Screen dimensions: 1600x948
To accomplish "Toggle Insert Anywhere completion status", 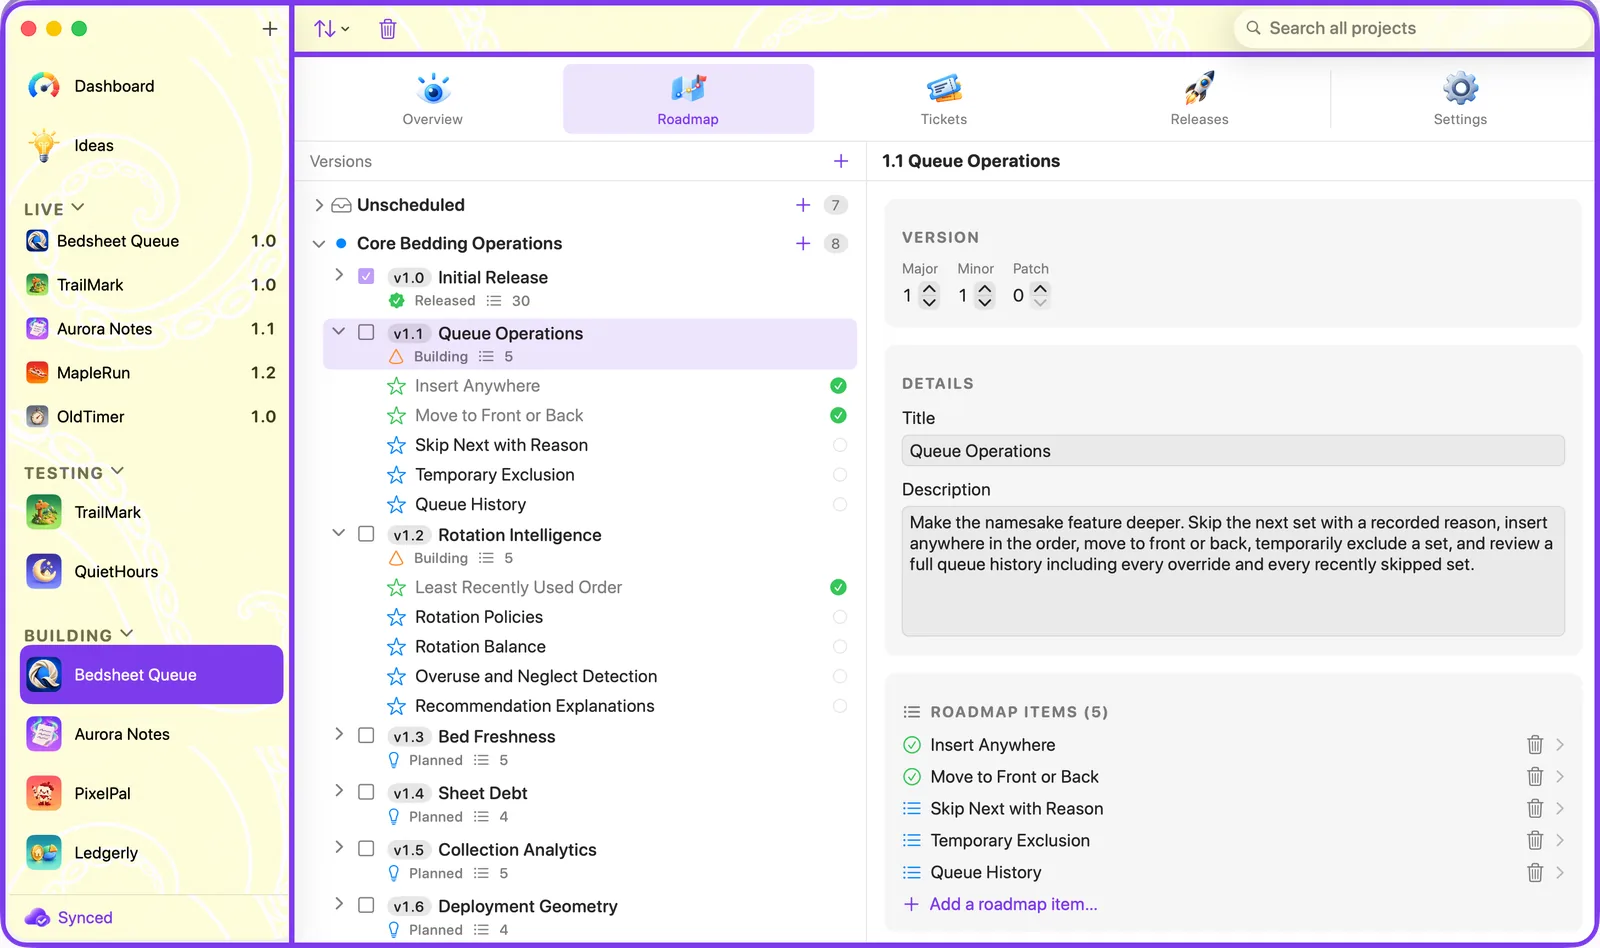I will point(839,386).
